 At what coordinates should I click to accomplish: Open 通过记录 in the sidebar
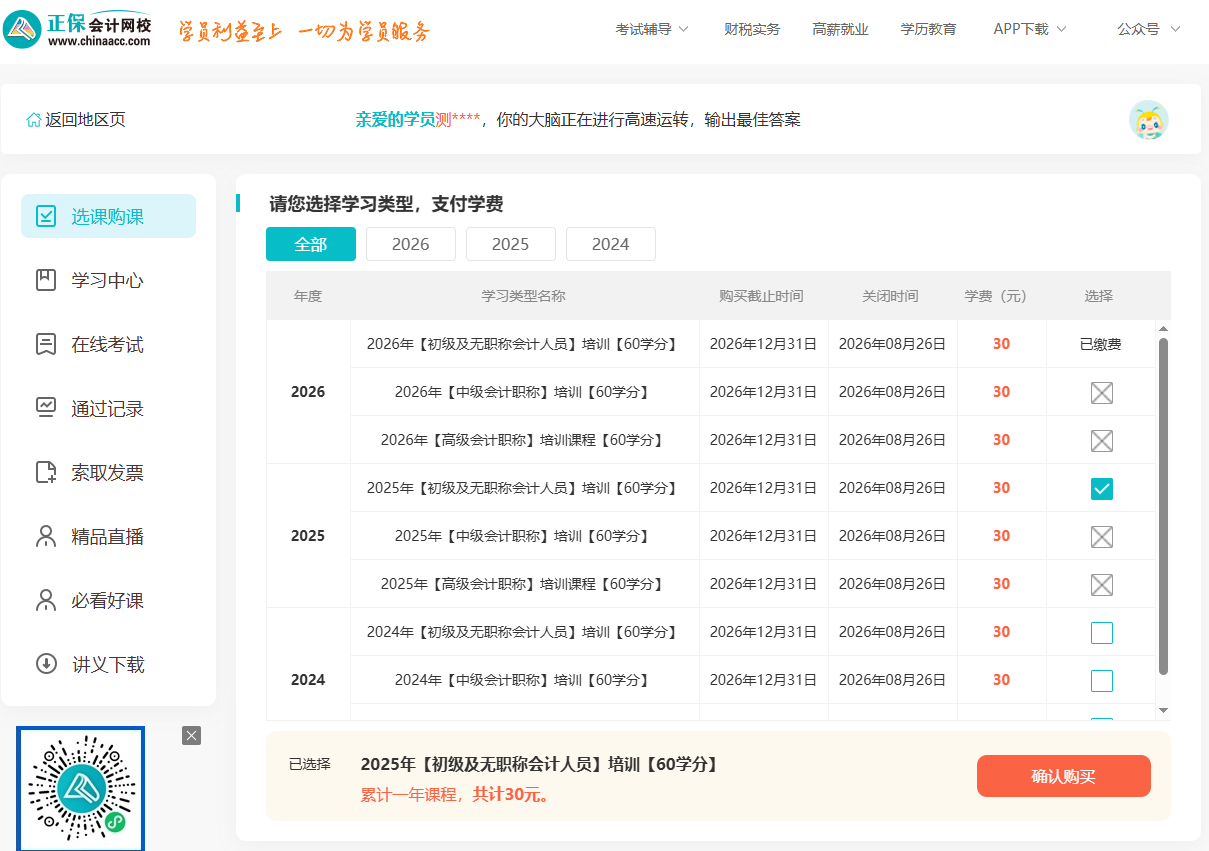point(108,408)
